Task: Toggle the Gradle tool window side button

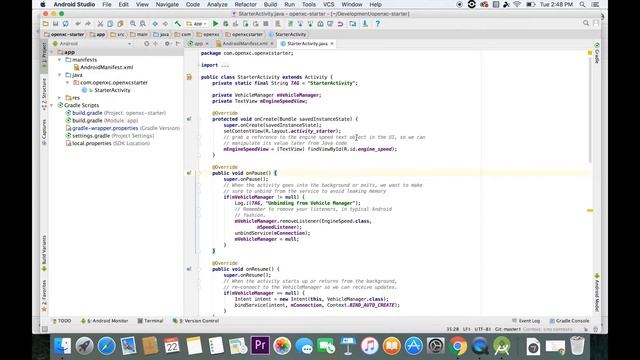Action: [x=597, y=53]
